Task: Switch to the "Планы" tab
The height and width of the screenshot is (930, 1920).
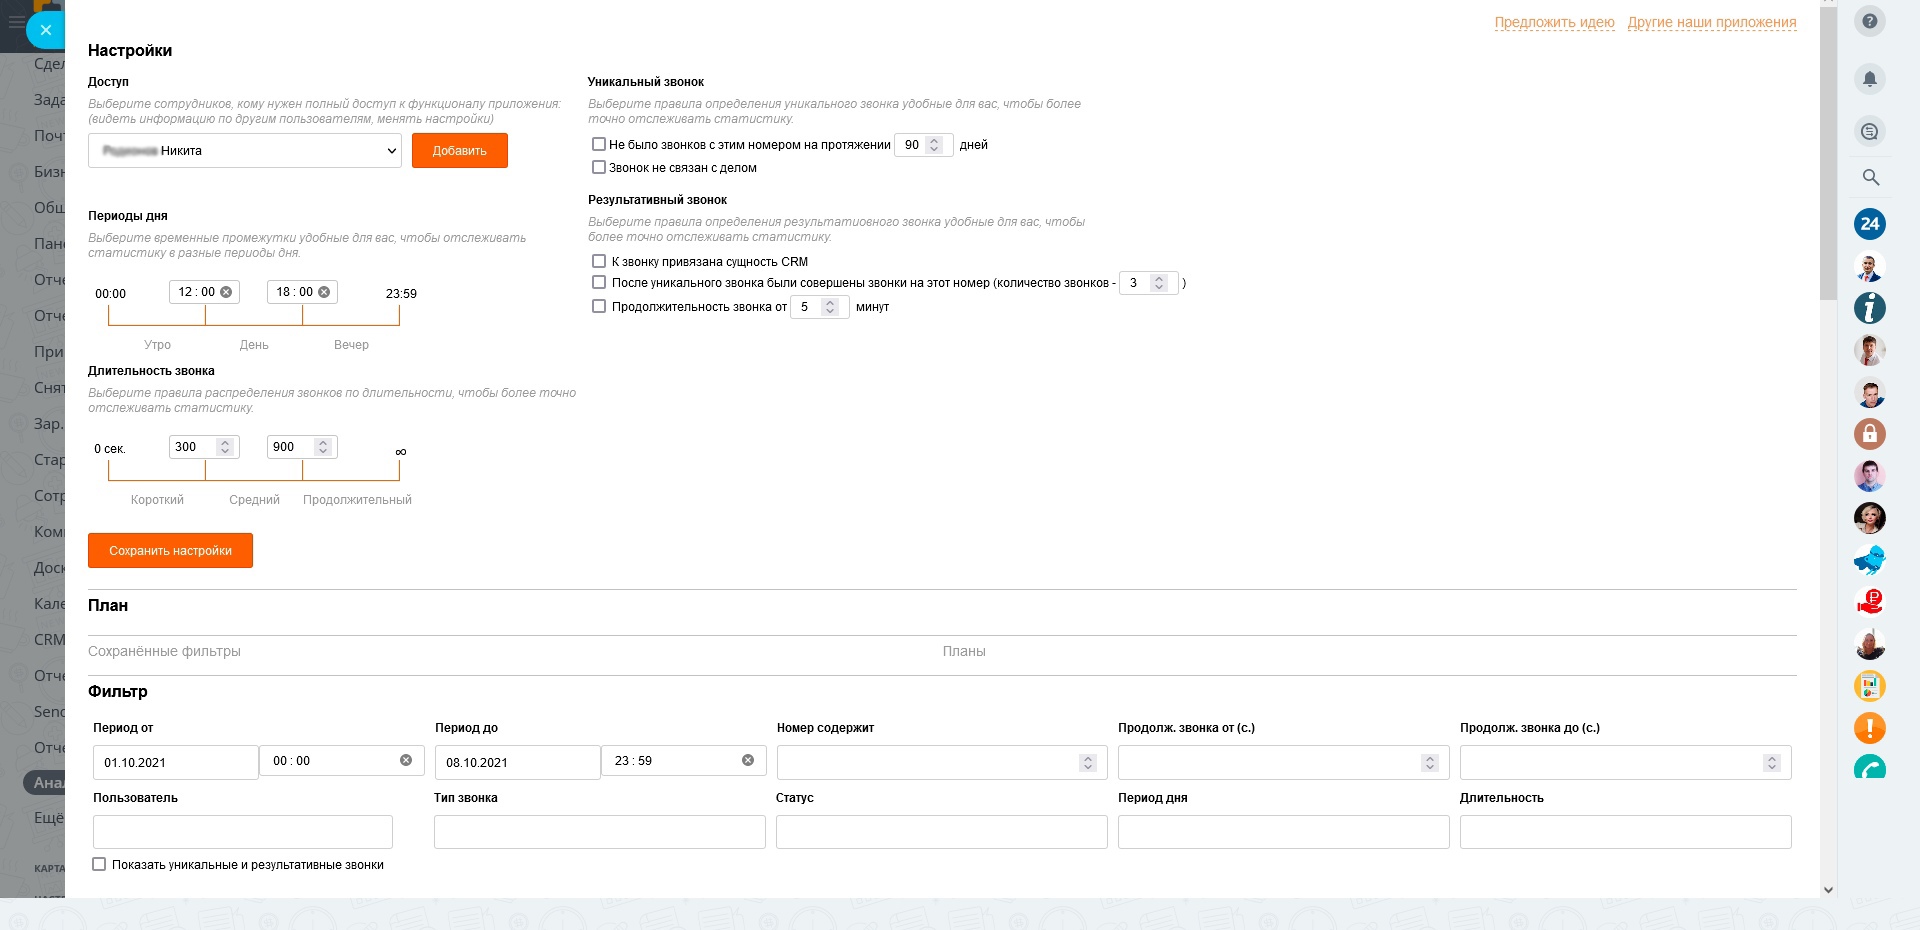Action: (x=964, y=652)
